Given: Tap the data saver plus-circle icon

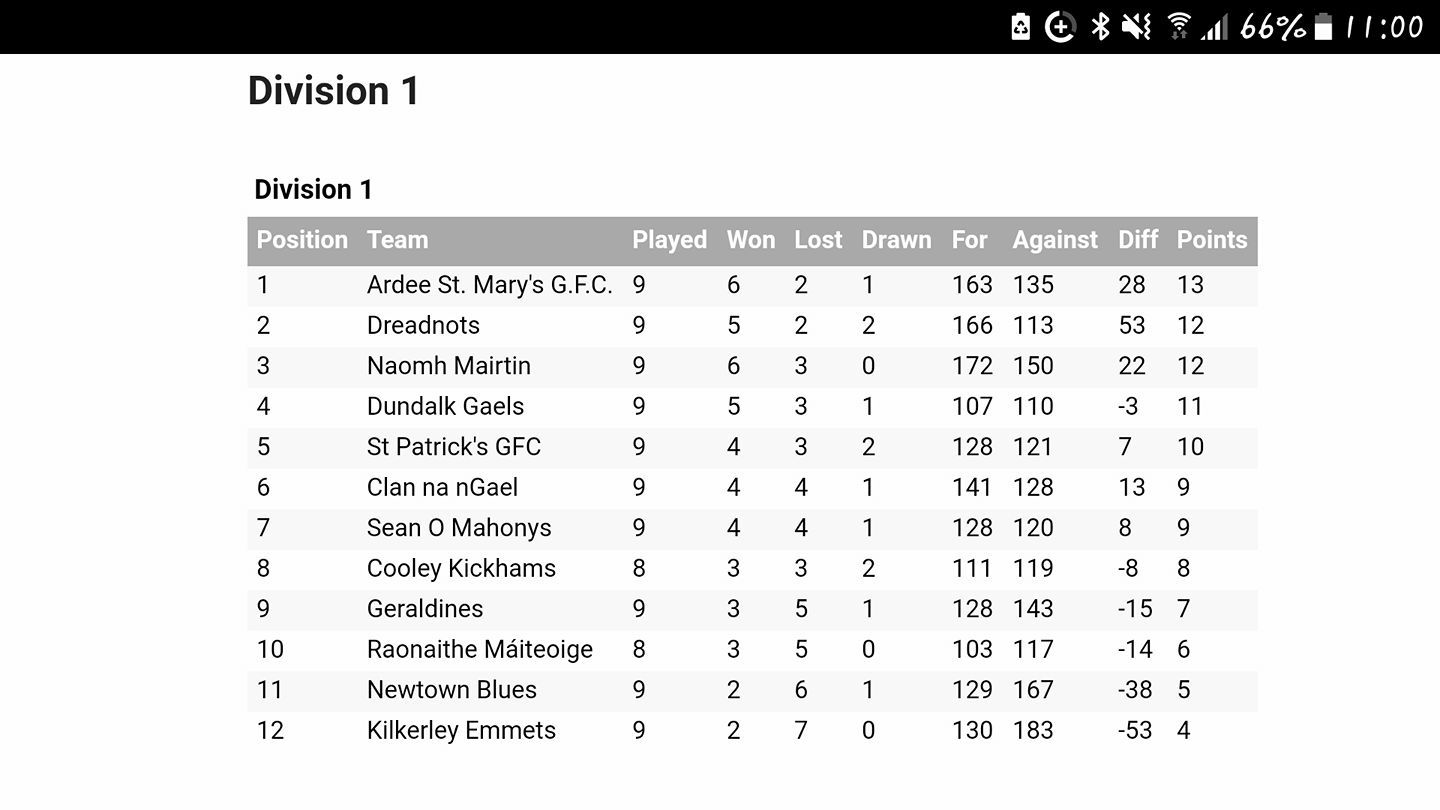Looking at the screenshot, I should click(1060, 27).
